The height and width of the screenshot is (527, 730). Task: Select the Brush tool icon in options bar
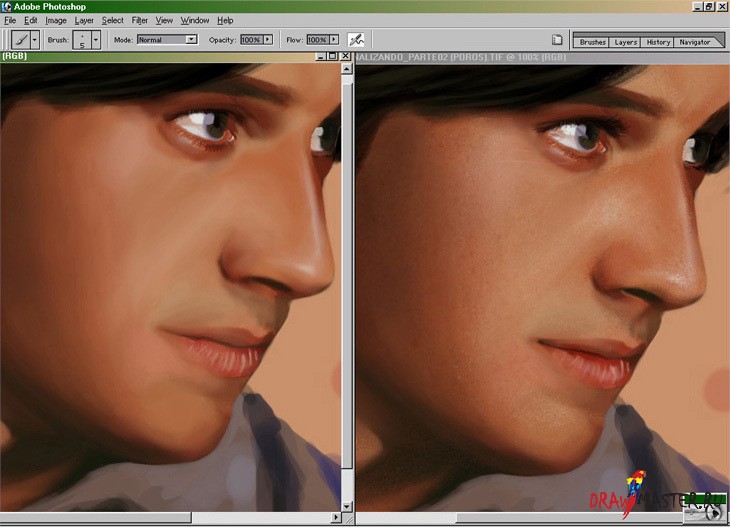20,40
